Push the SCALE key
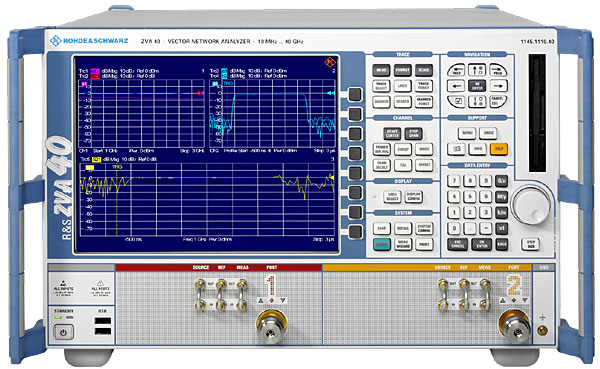Image resolution: width=600 pixels, height=369 pixels. pos(424,70)
